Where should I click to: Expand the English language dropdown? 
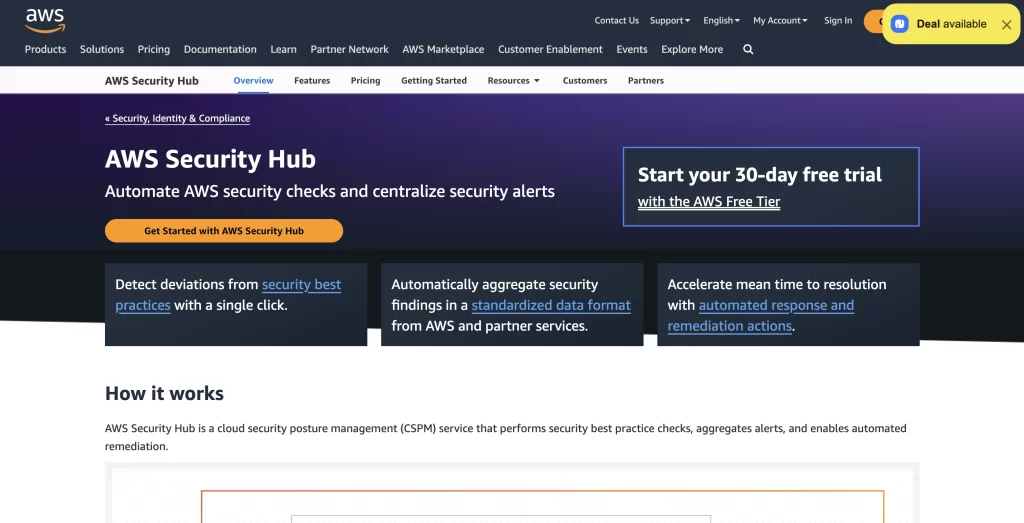721,20
